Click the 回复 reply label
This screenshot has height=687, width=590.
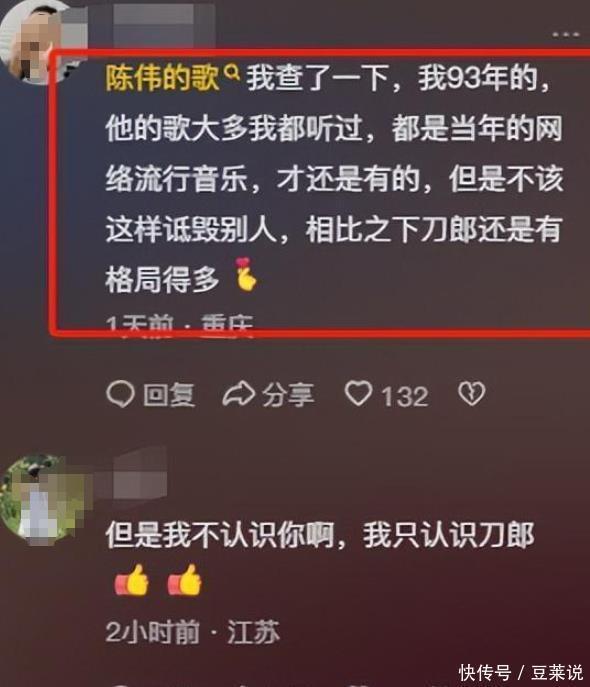[169, 395]
